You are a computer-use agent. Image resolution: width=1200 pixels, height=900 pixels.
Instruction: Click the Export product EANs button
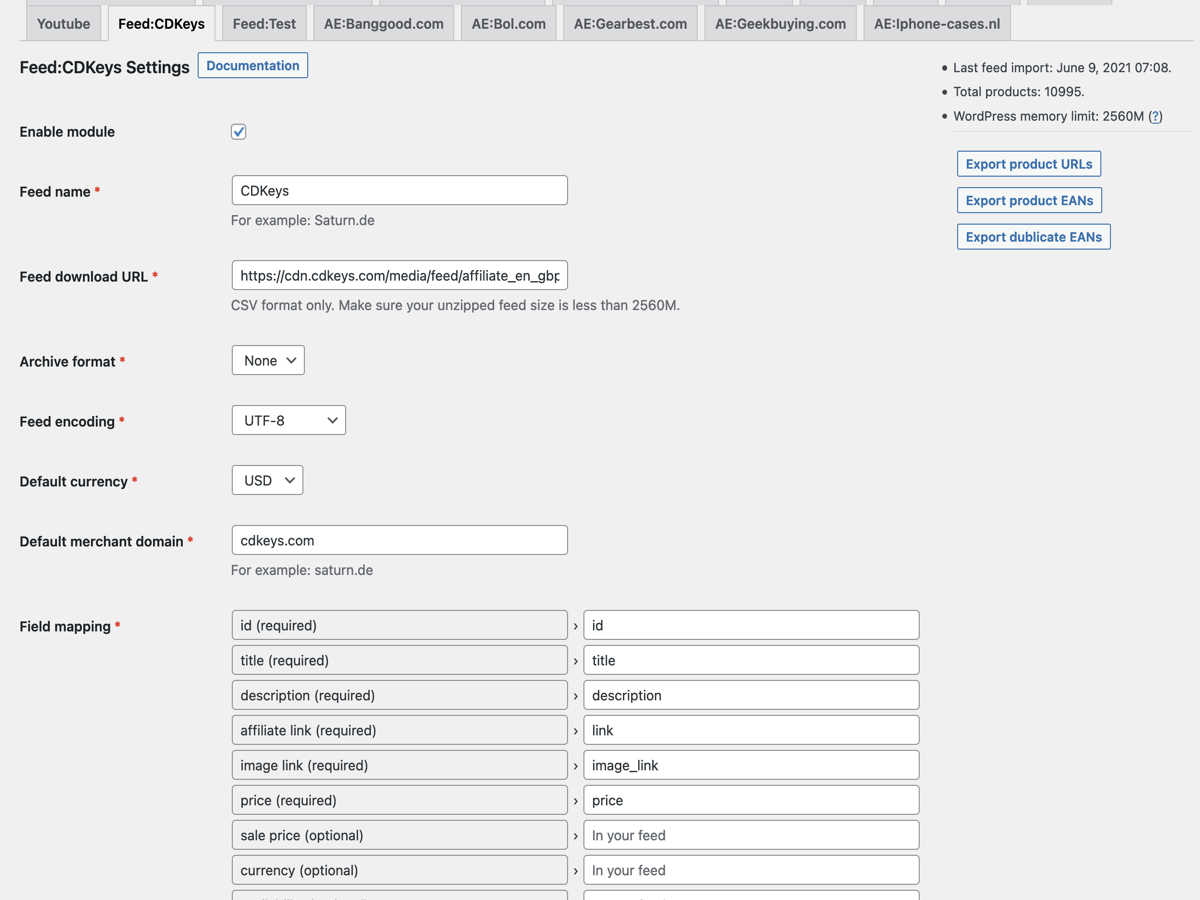pos(1029,200)
